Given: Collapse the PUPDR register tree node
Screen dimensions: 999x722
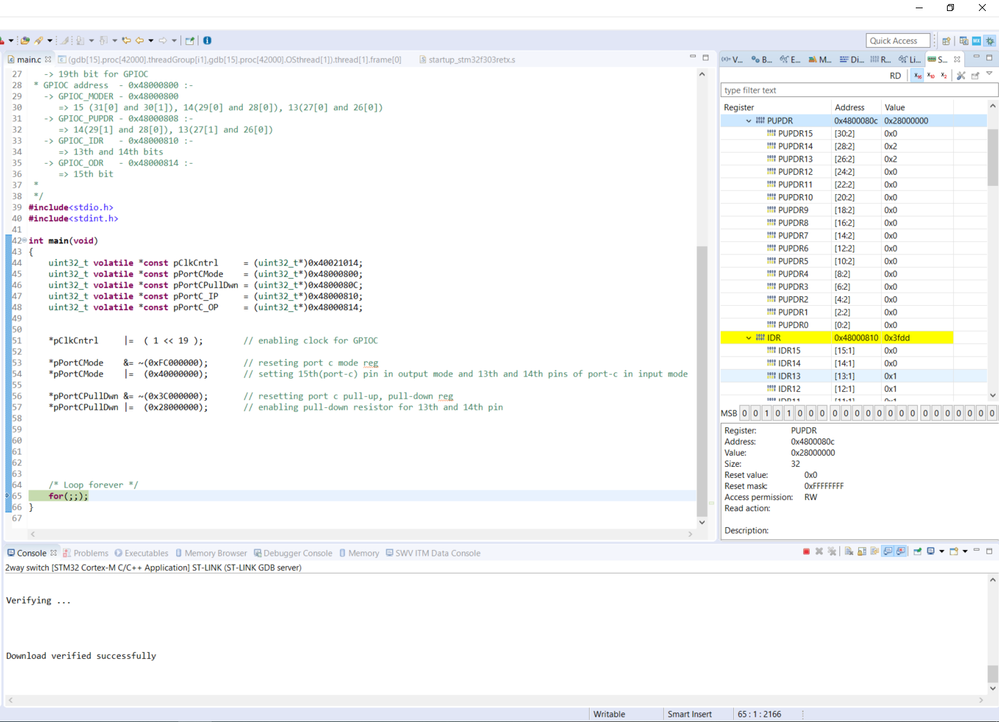Looking at the screenshot, I should pos(749,120).
